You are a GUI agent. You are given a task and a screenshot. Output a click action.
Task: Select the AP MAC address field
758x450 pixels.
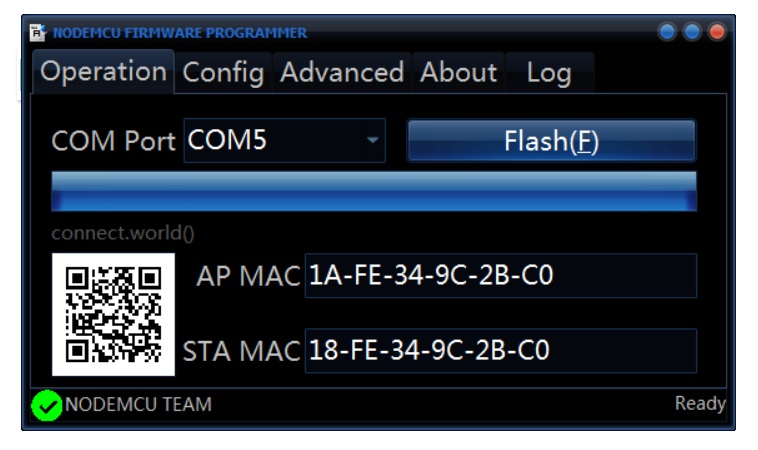point(500,276)
